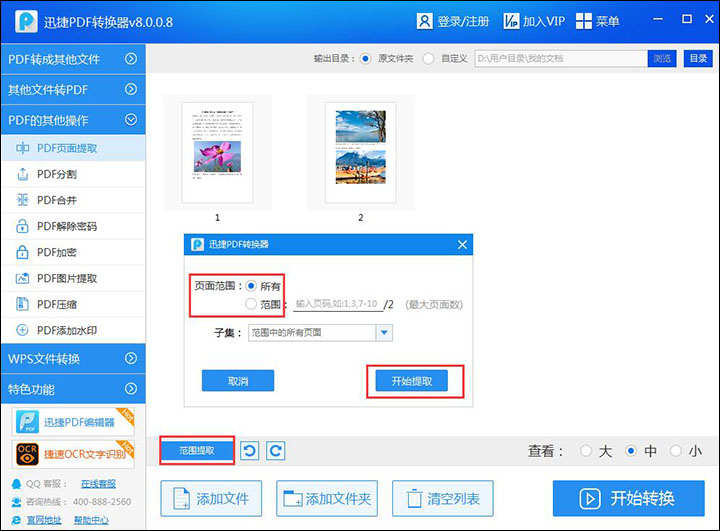Click the user login avatar icon
This screenshot has height=531, width=720.
424,21
